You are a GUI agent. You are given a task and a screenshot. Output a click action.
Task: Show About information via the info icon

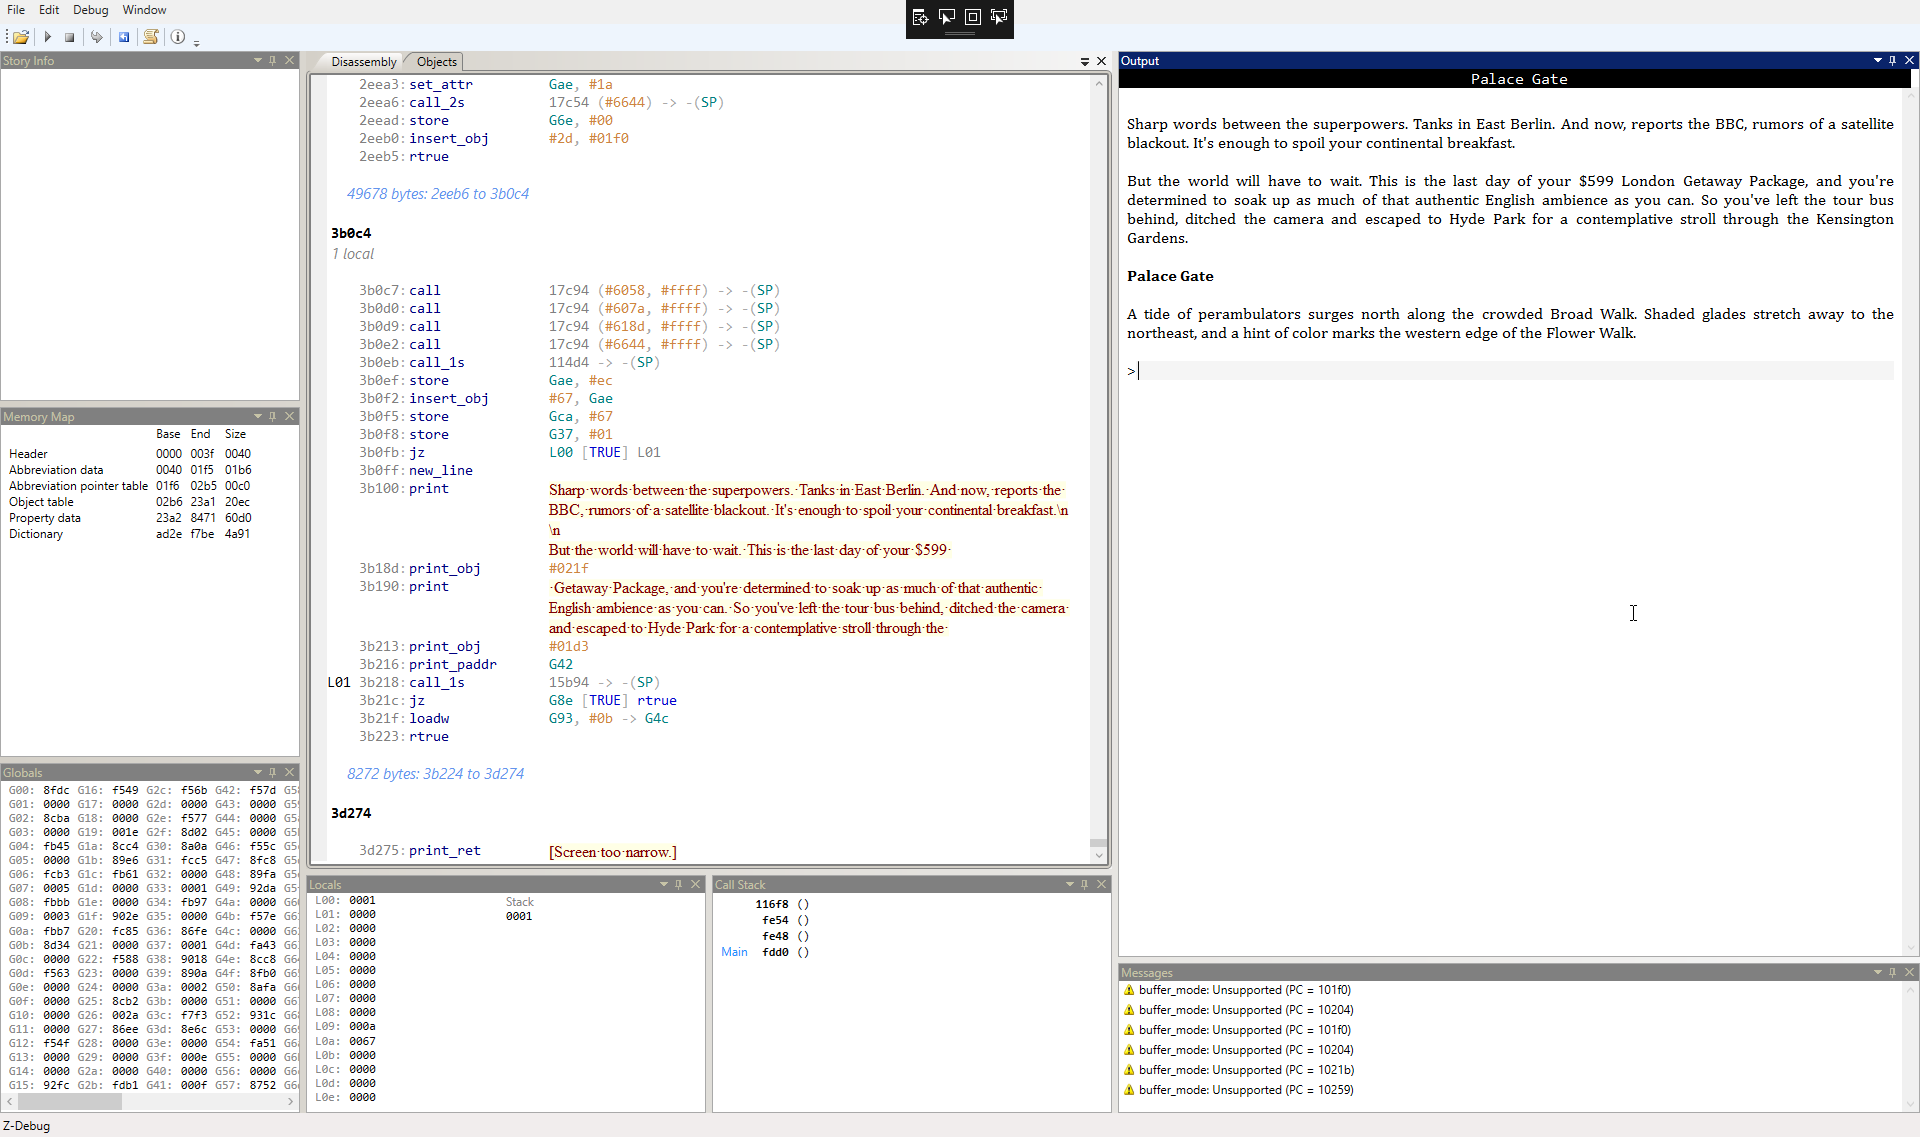point(178,37)
